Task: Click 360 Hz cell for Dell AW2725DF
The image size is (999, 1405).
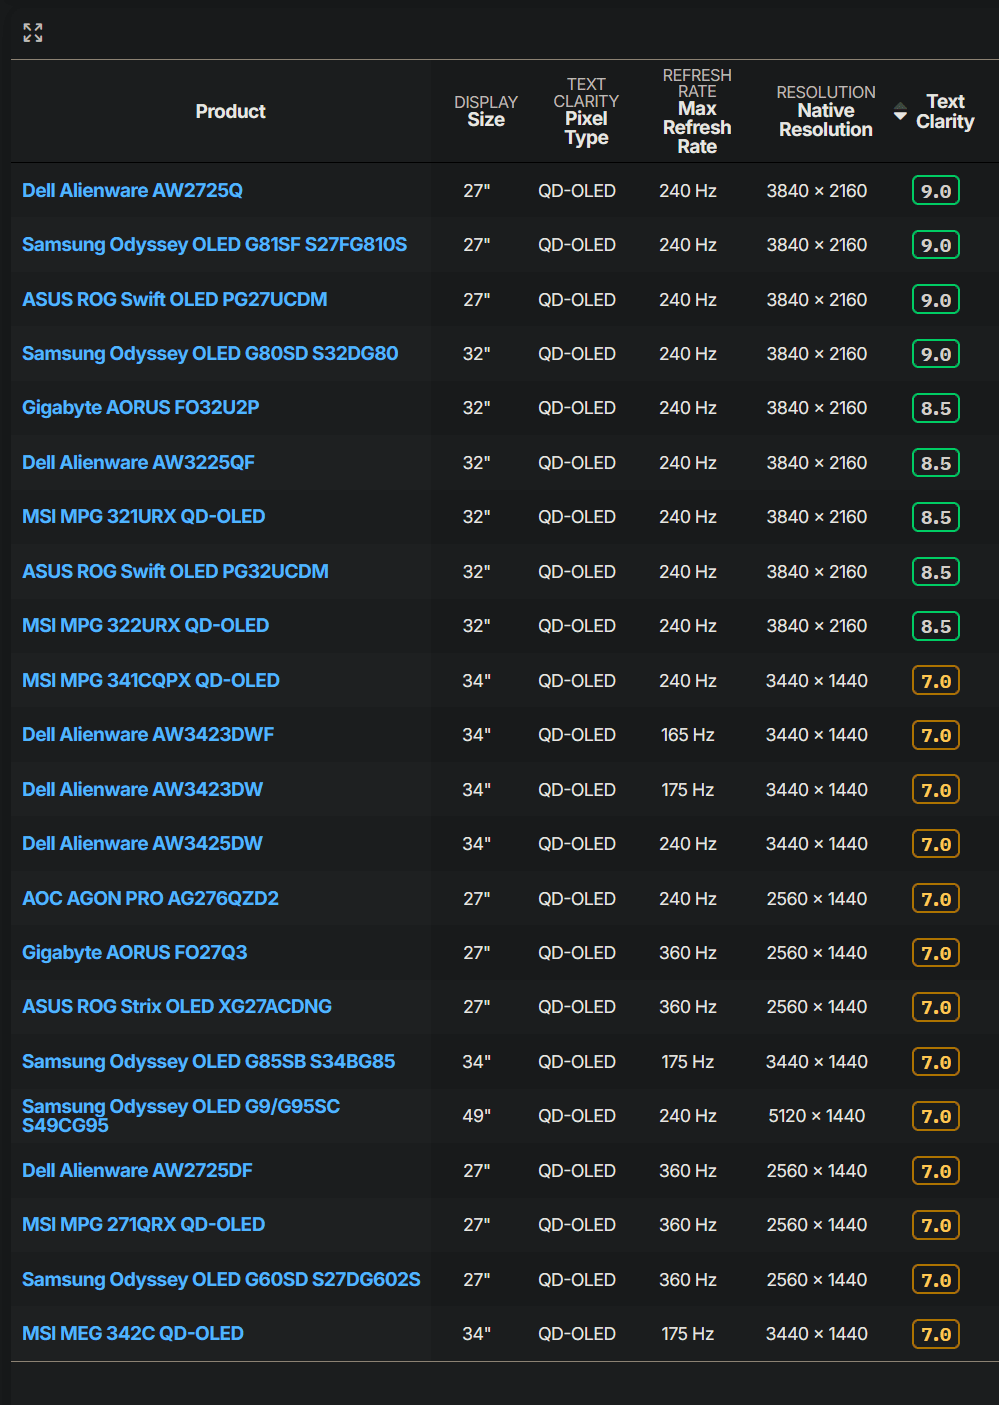Action: pyautogui.click(x=688, y=1171)
